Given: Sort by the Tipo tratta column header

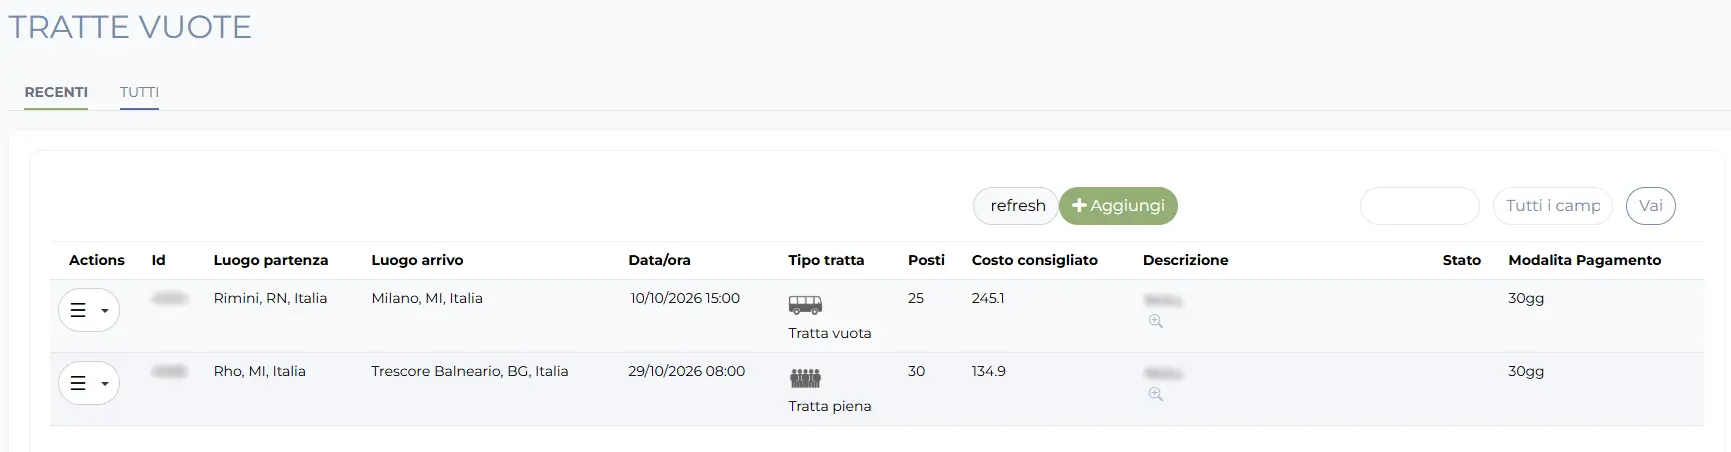Looking at the screenshot, I should (826, 260).
